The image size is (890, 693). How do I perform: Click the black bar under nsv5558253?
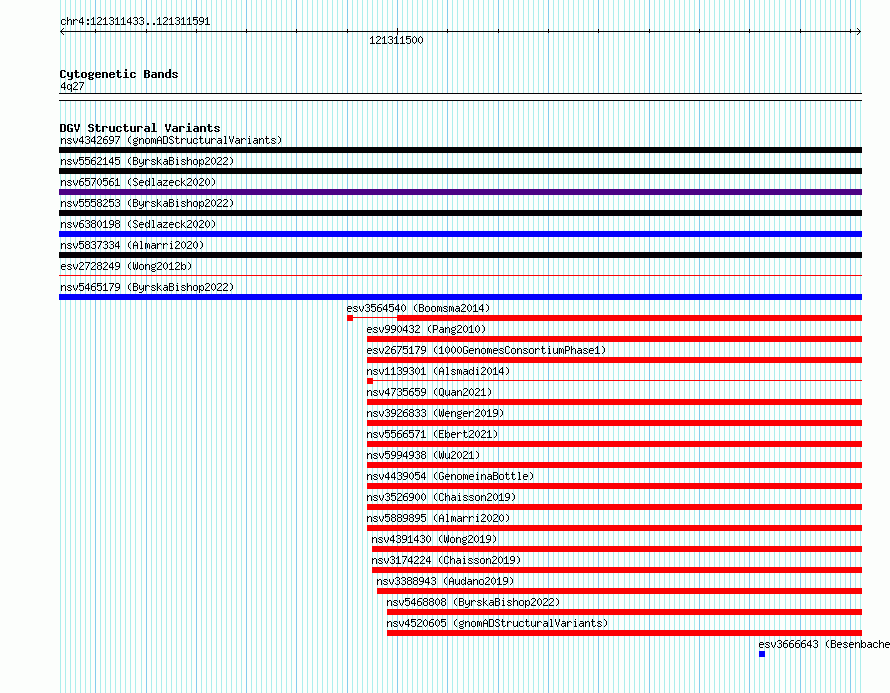pyautogui.click(x=460, y=213)
